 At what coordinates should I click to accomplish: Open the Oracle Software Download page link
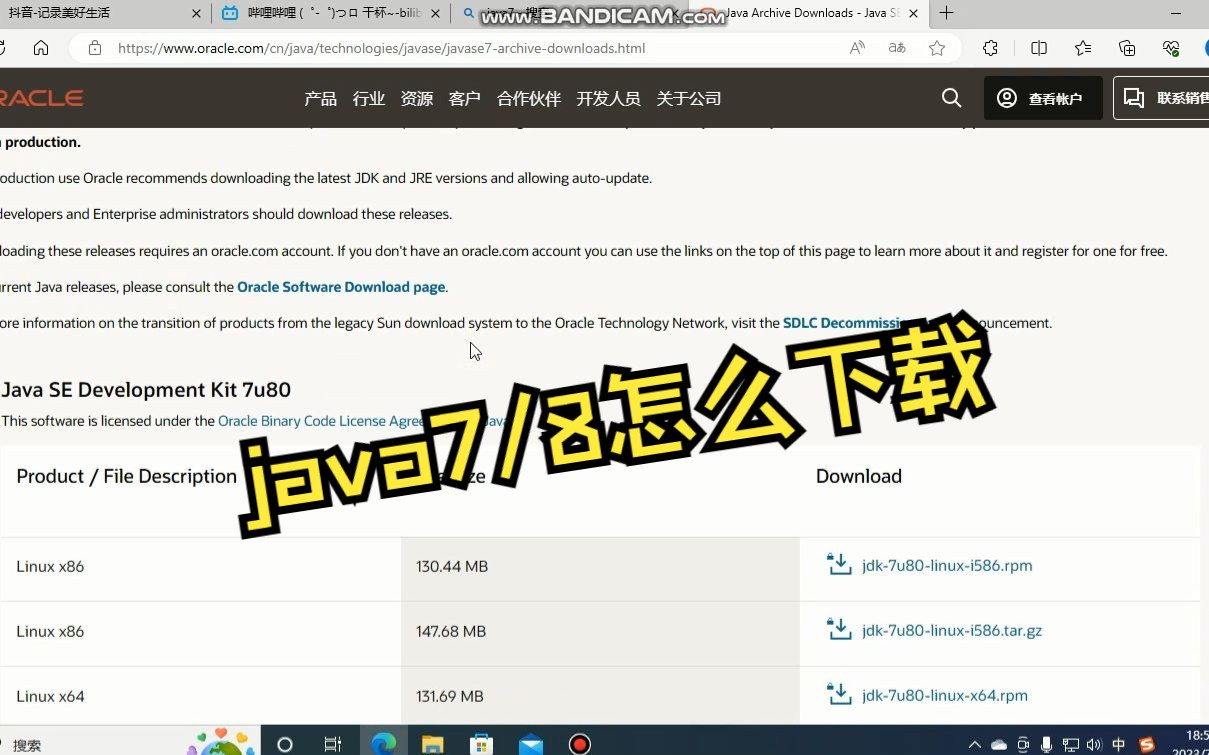(341, 287)
